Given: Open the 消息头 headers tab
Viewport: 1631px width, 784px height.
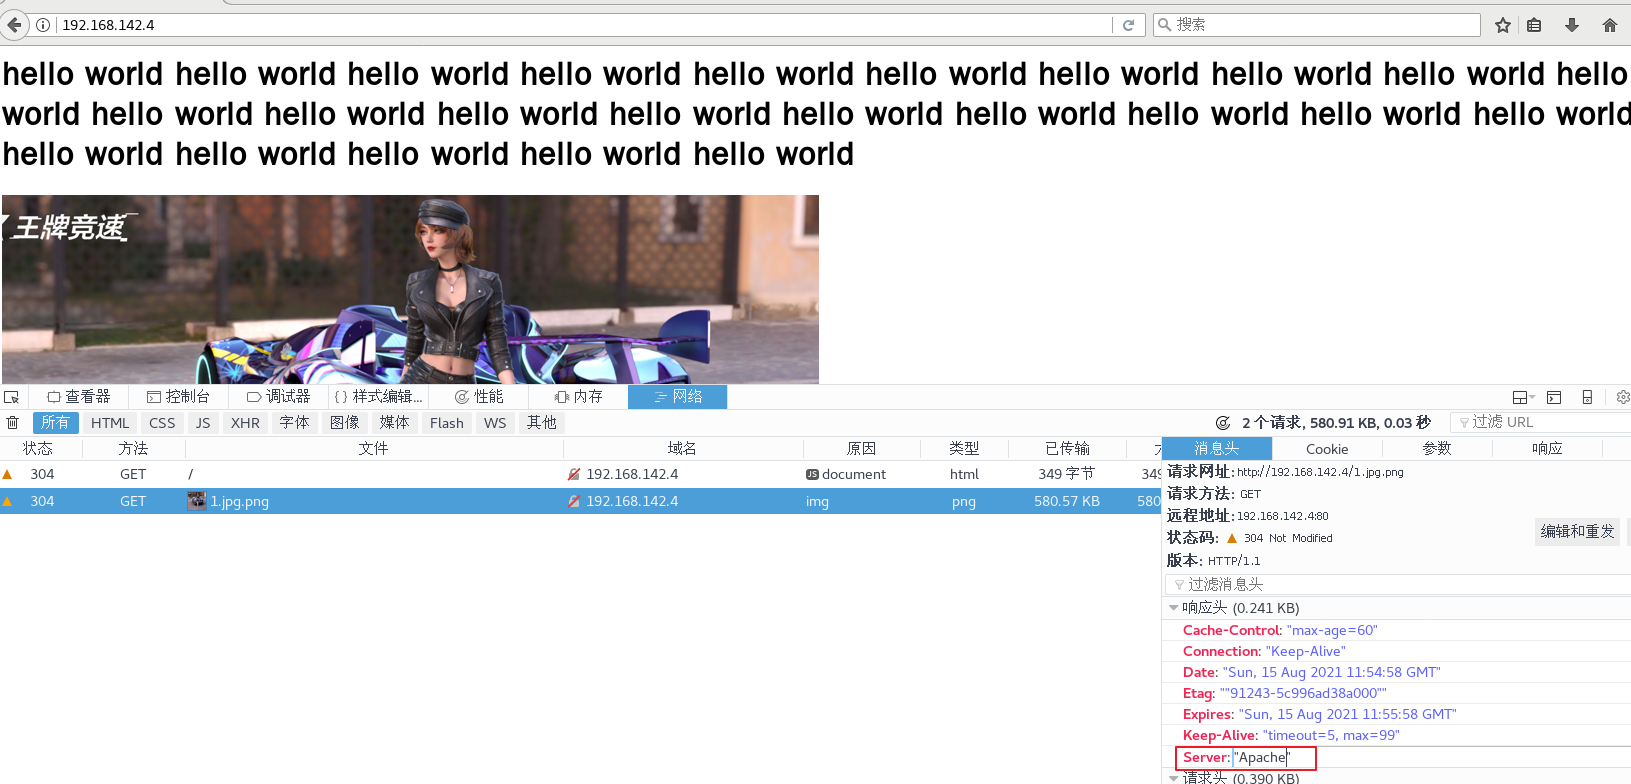Looking at the screenshot, I should coord(1217,449).
